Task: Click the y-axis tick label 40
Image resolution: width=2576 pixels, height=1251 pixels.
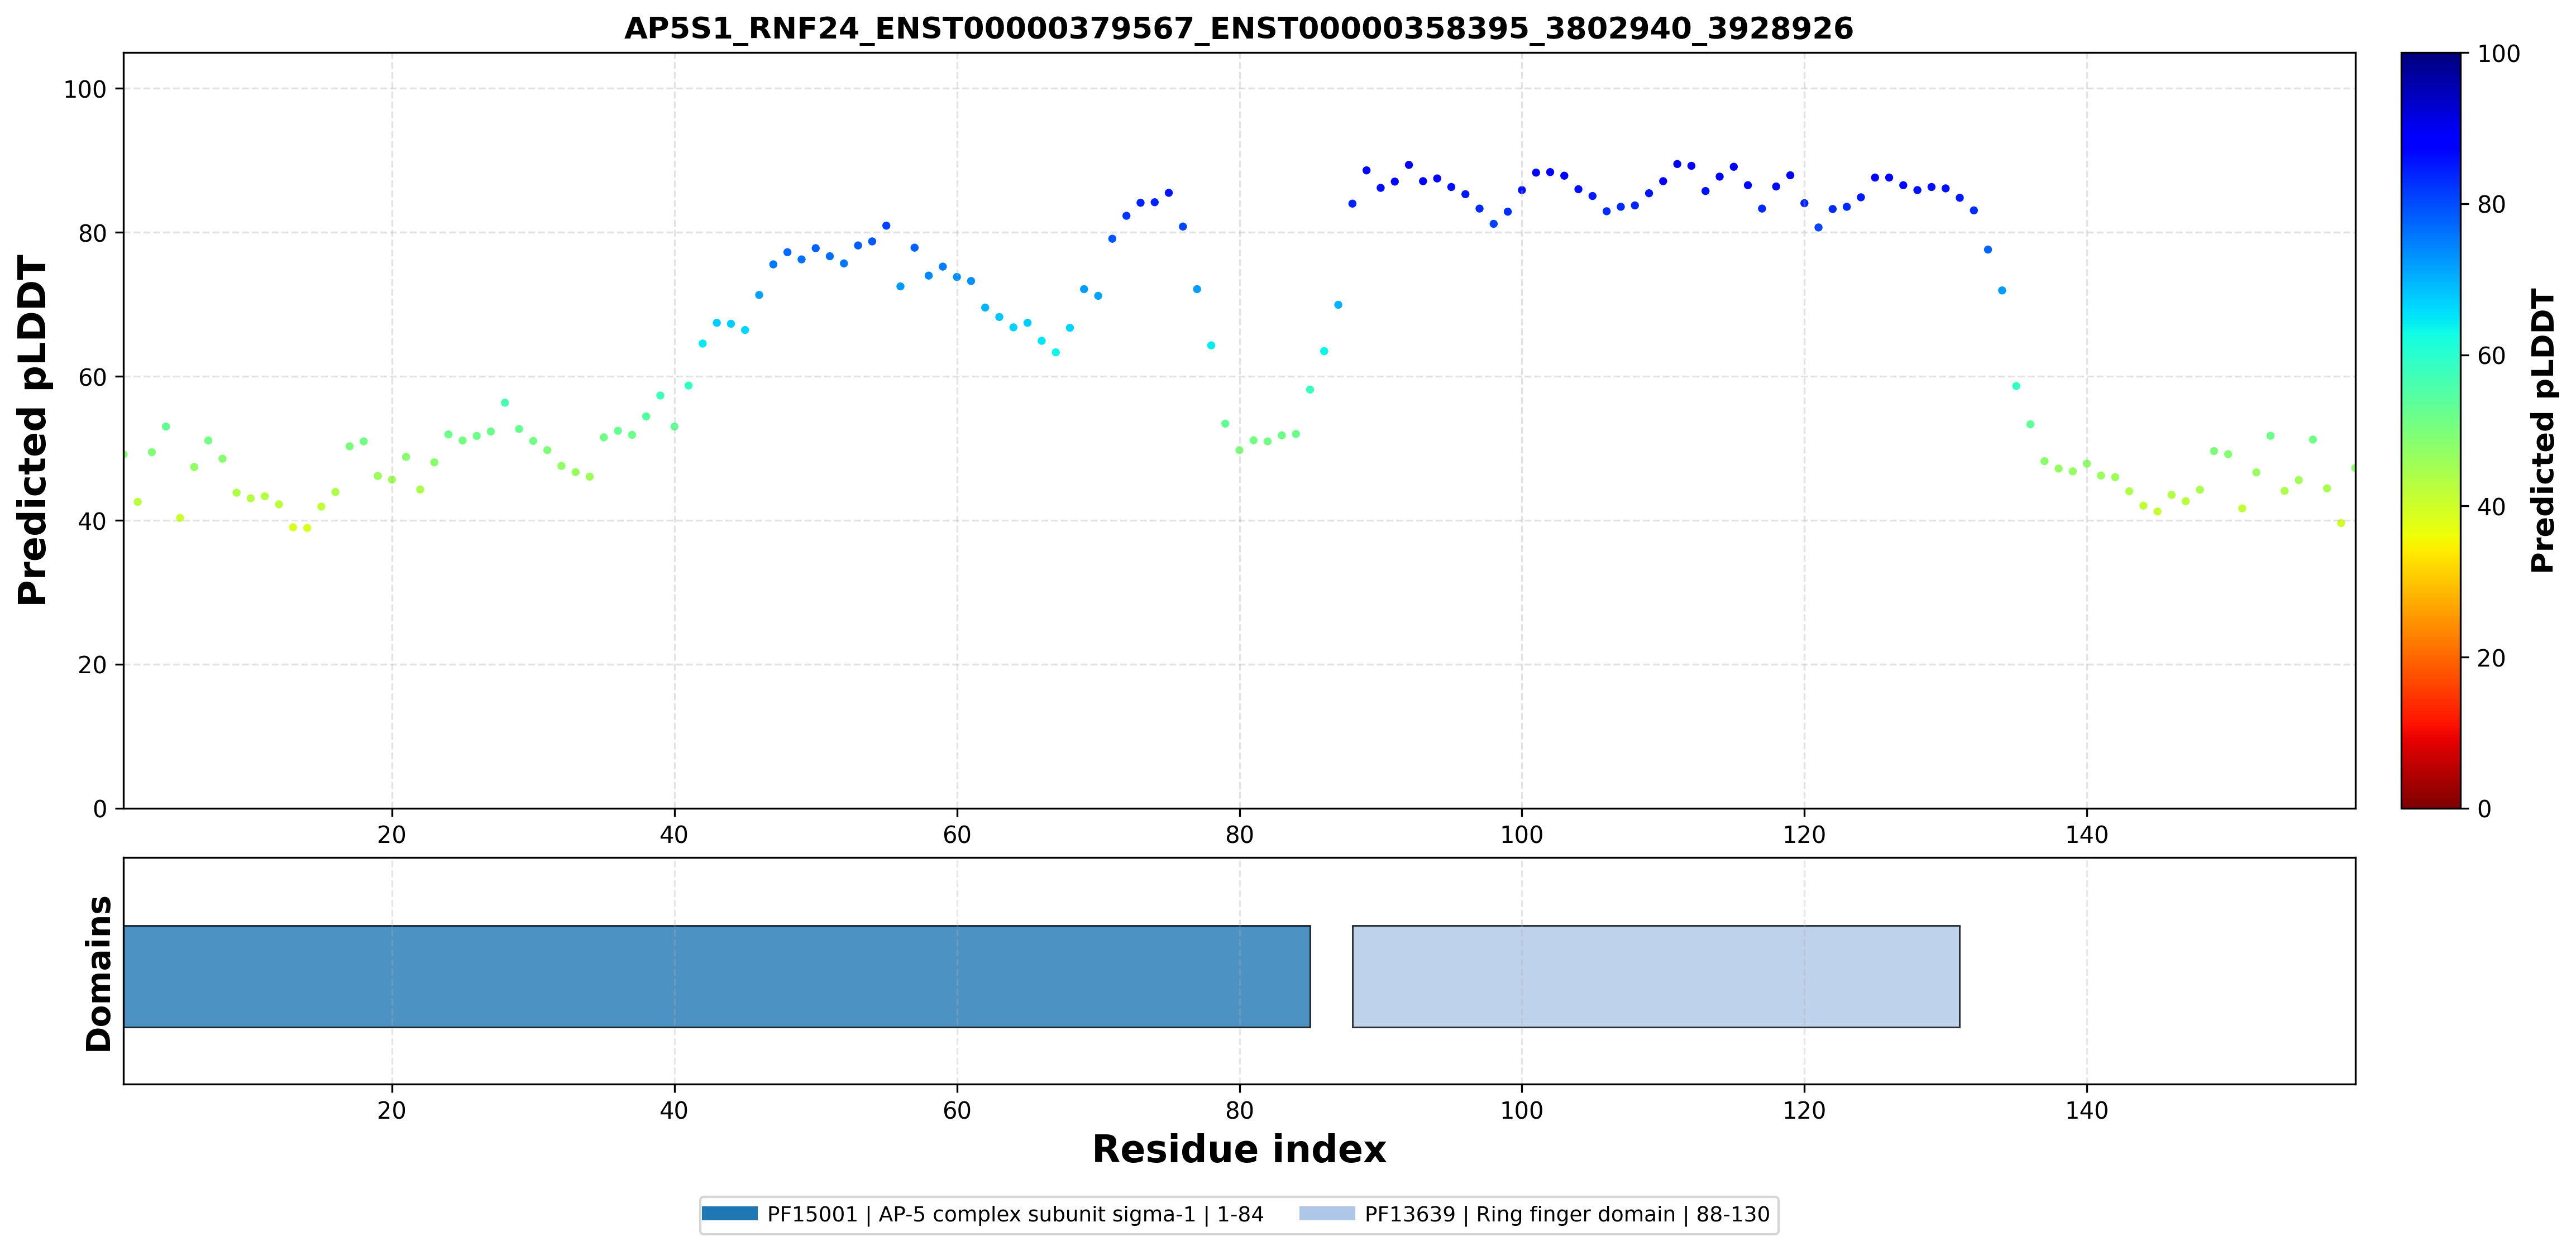Action: pos(92,521)
